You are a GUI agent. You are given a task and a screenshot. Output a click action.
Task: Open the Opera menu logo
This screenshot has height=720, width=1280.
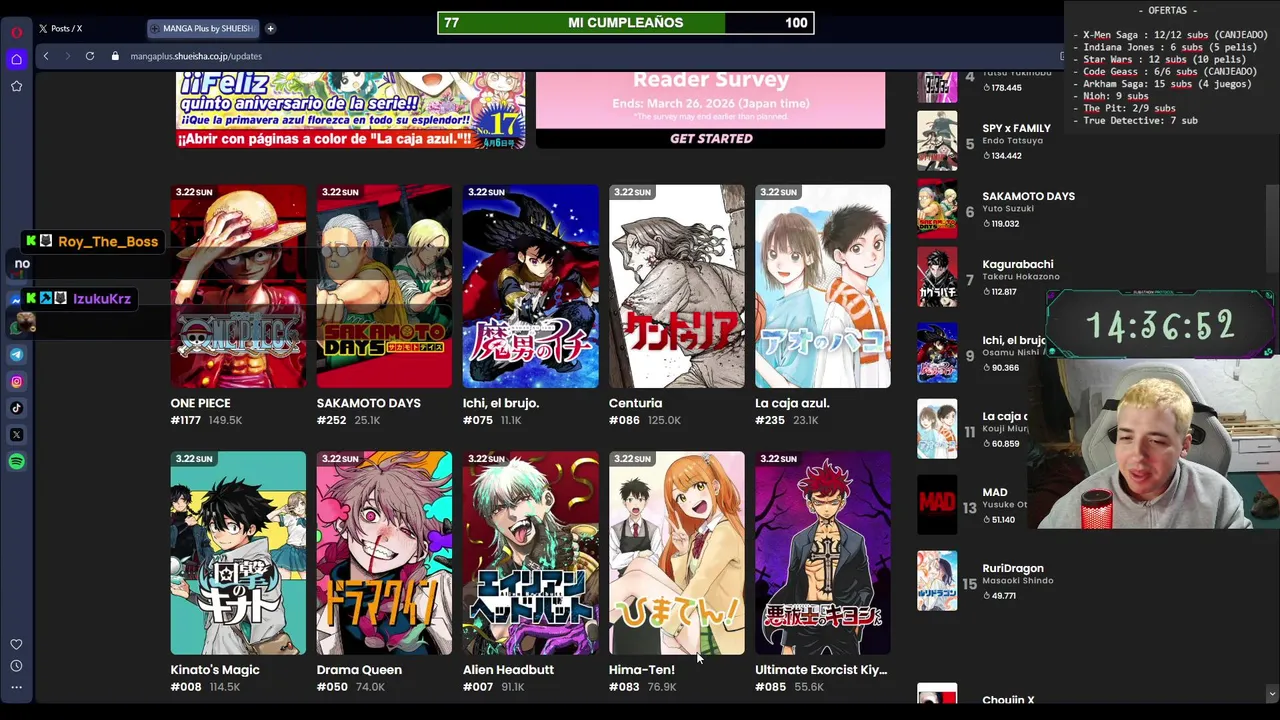click(16, 32)
